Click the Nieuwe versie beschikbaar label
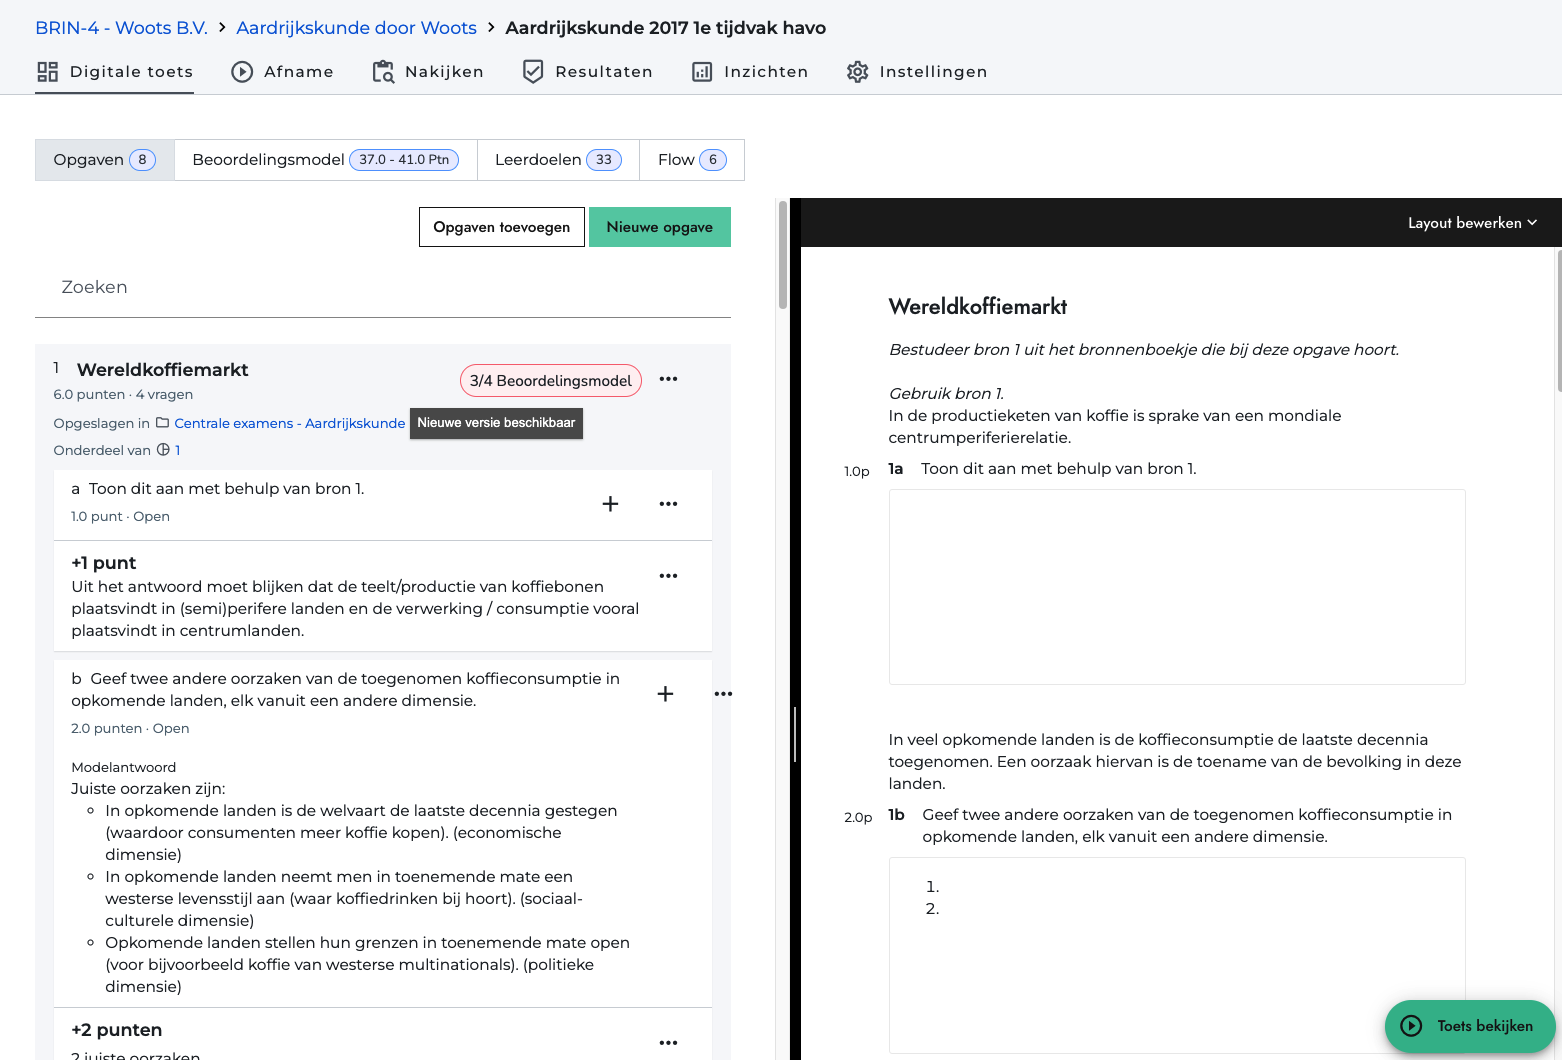Screen dimensions: 1562x1060 coord(496,423)
